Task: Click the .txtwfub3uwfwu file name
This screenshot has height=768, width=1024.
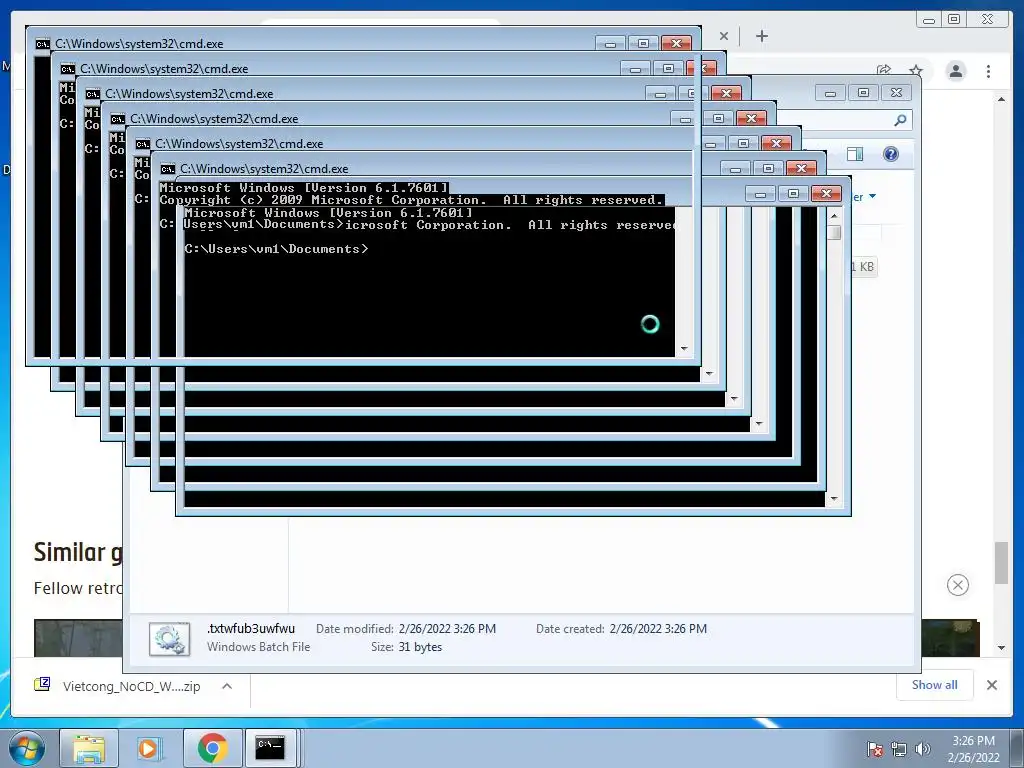Action: 251,628
